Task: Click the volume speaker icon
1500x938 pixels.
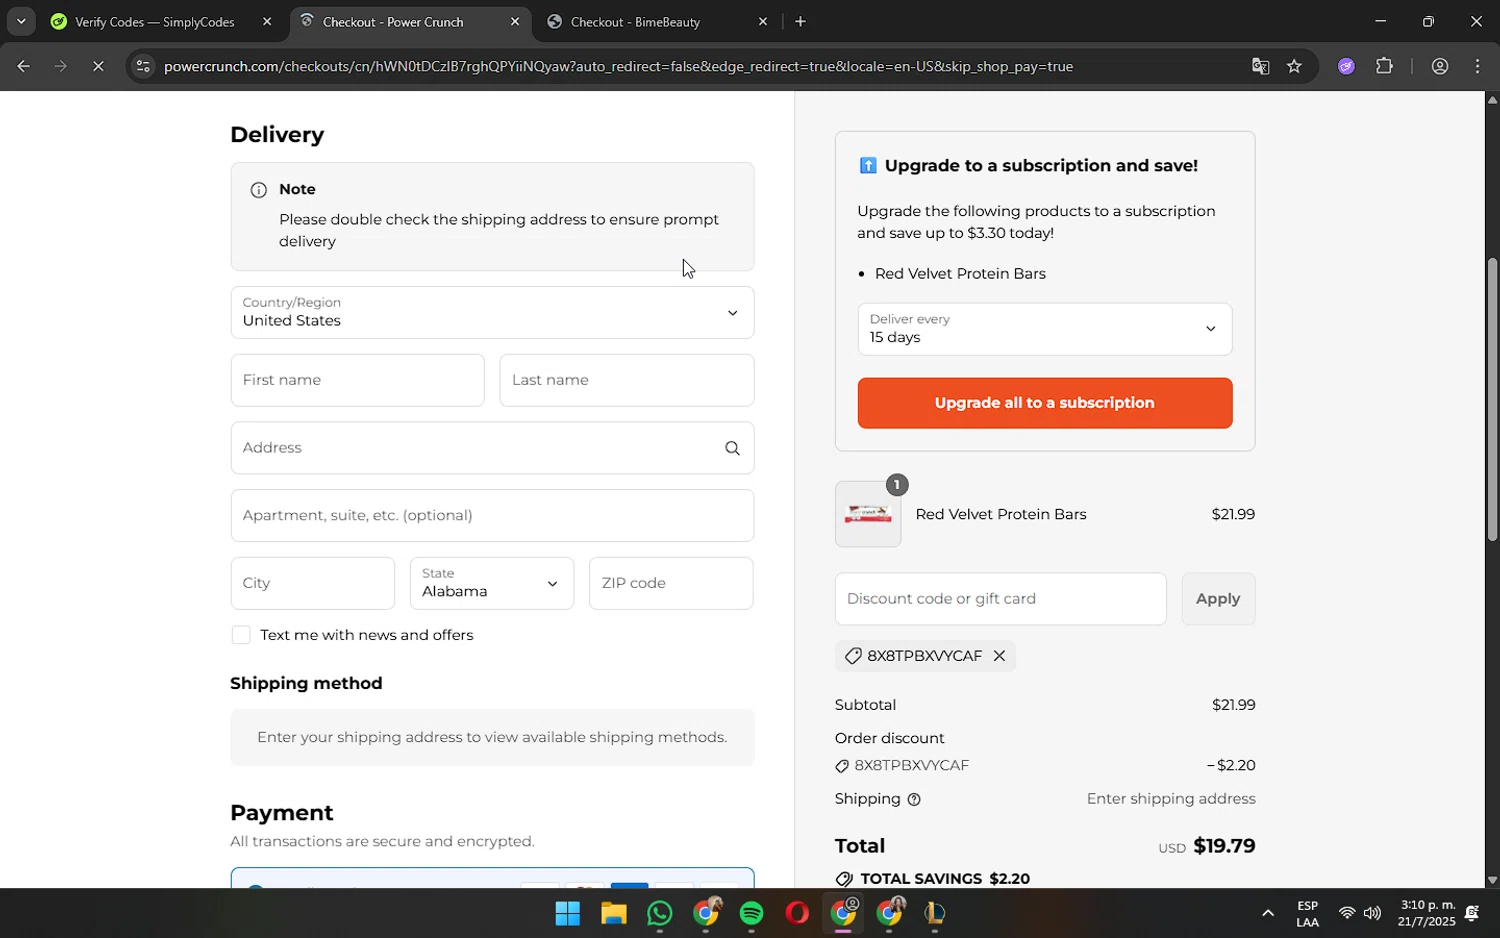Action: tap(1372, 913)
